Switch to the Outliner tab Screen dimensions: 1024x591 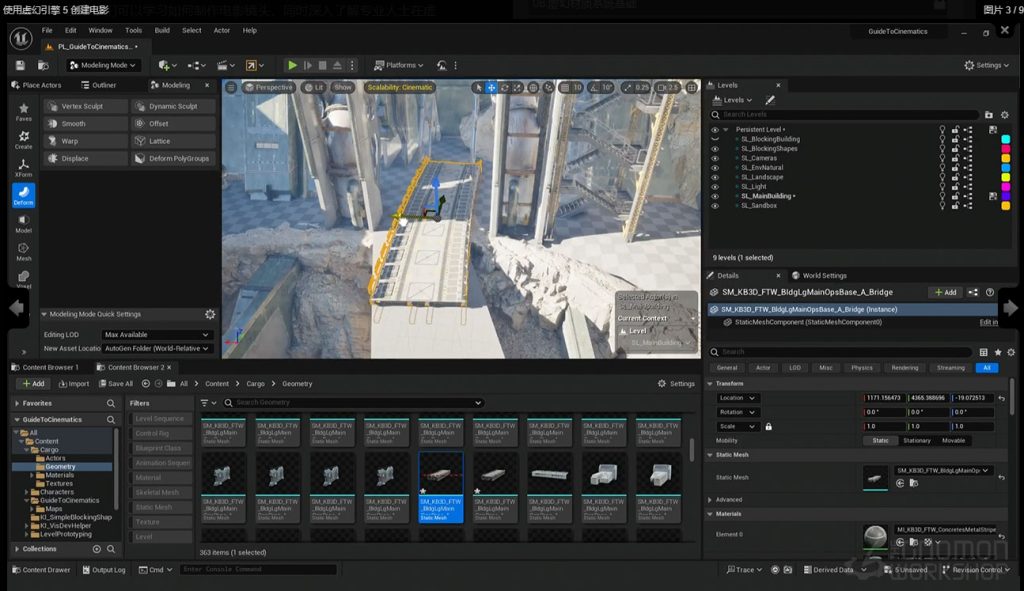pyautogui.click(x=99, y=85)
